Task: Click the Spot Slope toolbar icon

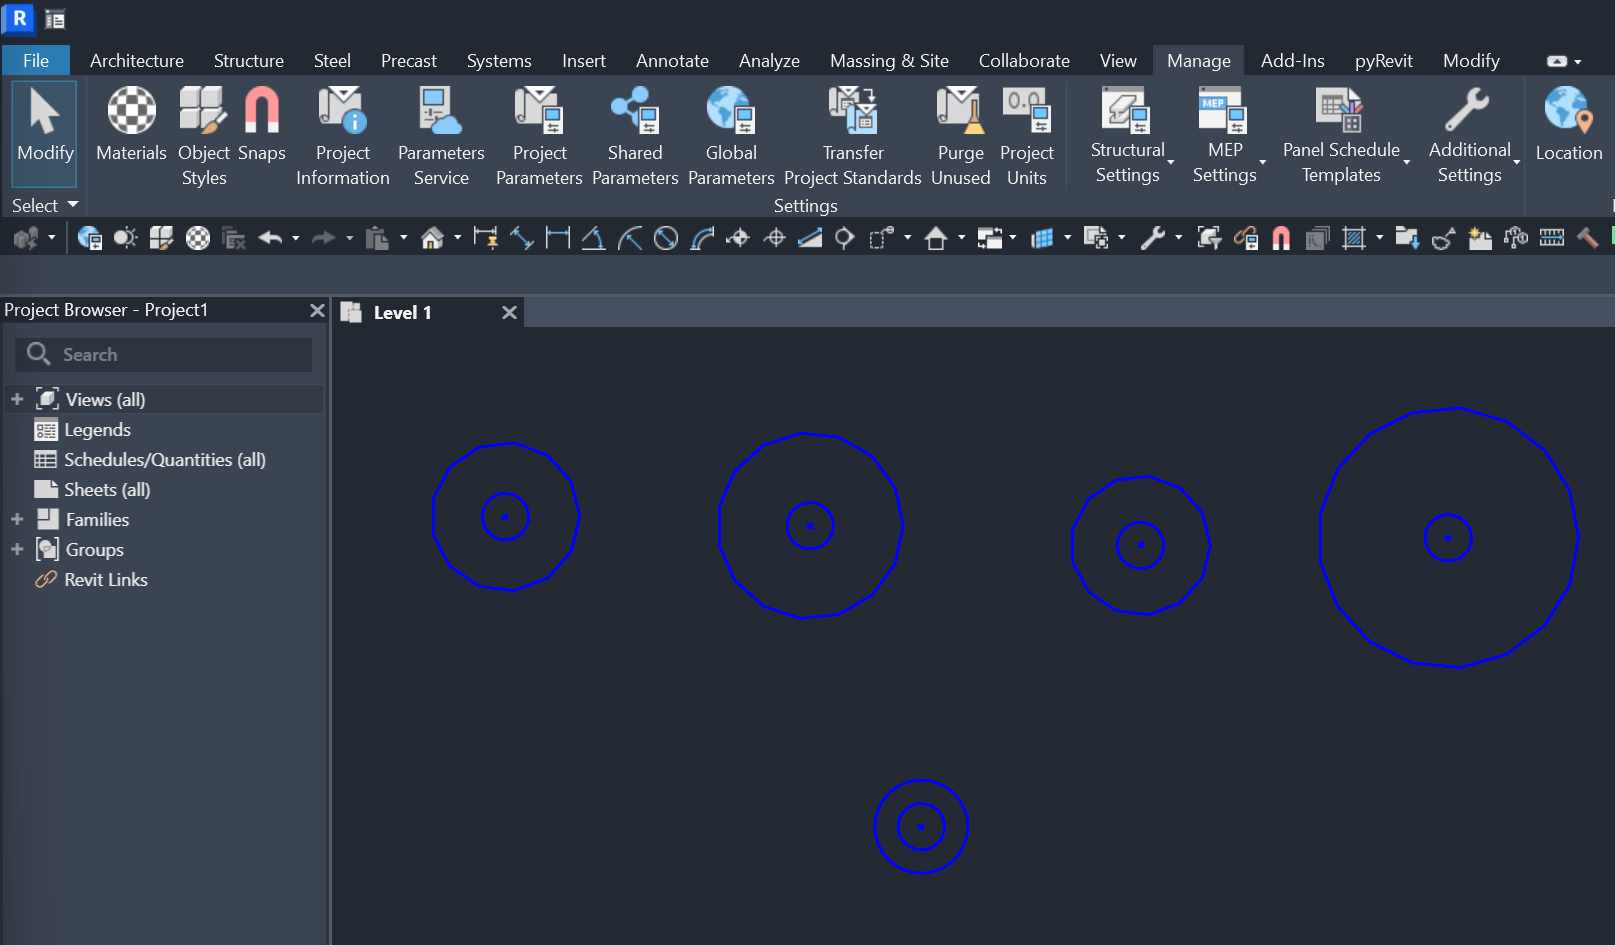Action: [810, 238]
